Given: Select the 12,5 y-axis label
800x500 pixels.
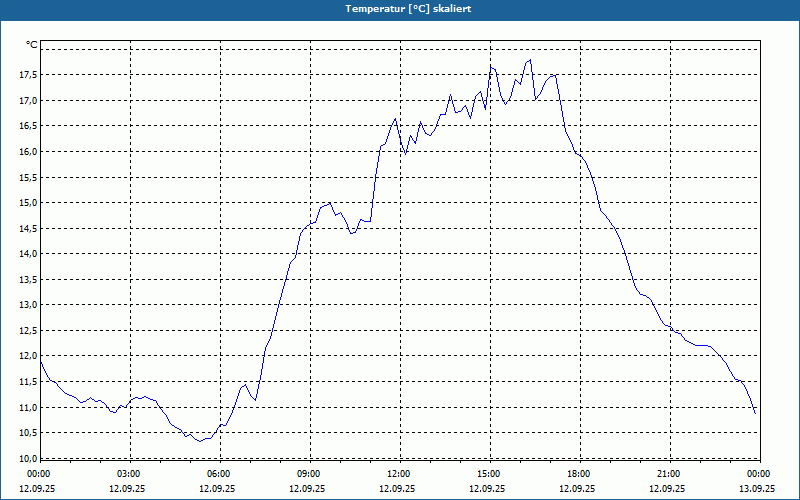Looking at the screenshot, I should click(28, 331).
